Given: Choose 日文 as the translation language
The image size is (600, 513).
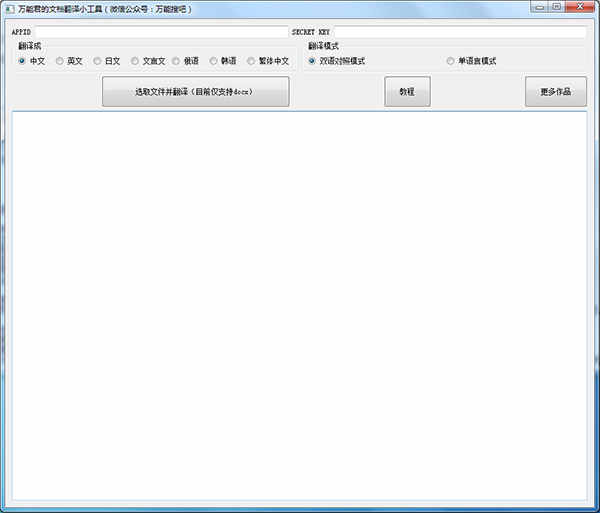Looking at the screenshot, I should click(x=107, y=61).
